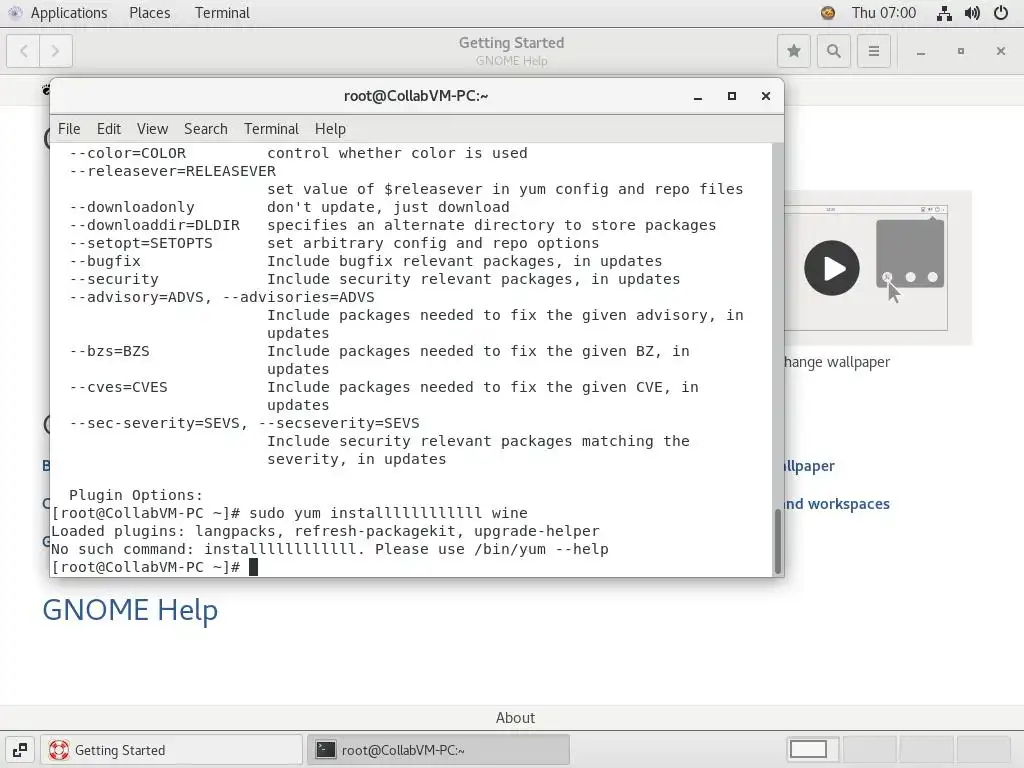This screenshot has height=768, width=1024.
Task: Open the Terminal app menu in top panel
Action: point(222,13)
